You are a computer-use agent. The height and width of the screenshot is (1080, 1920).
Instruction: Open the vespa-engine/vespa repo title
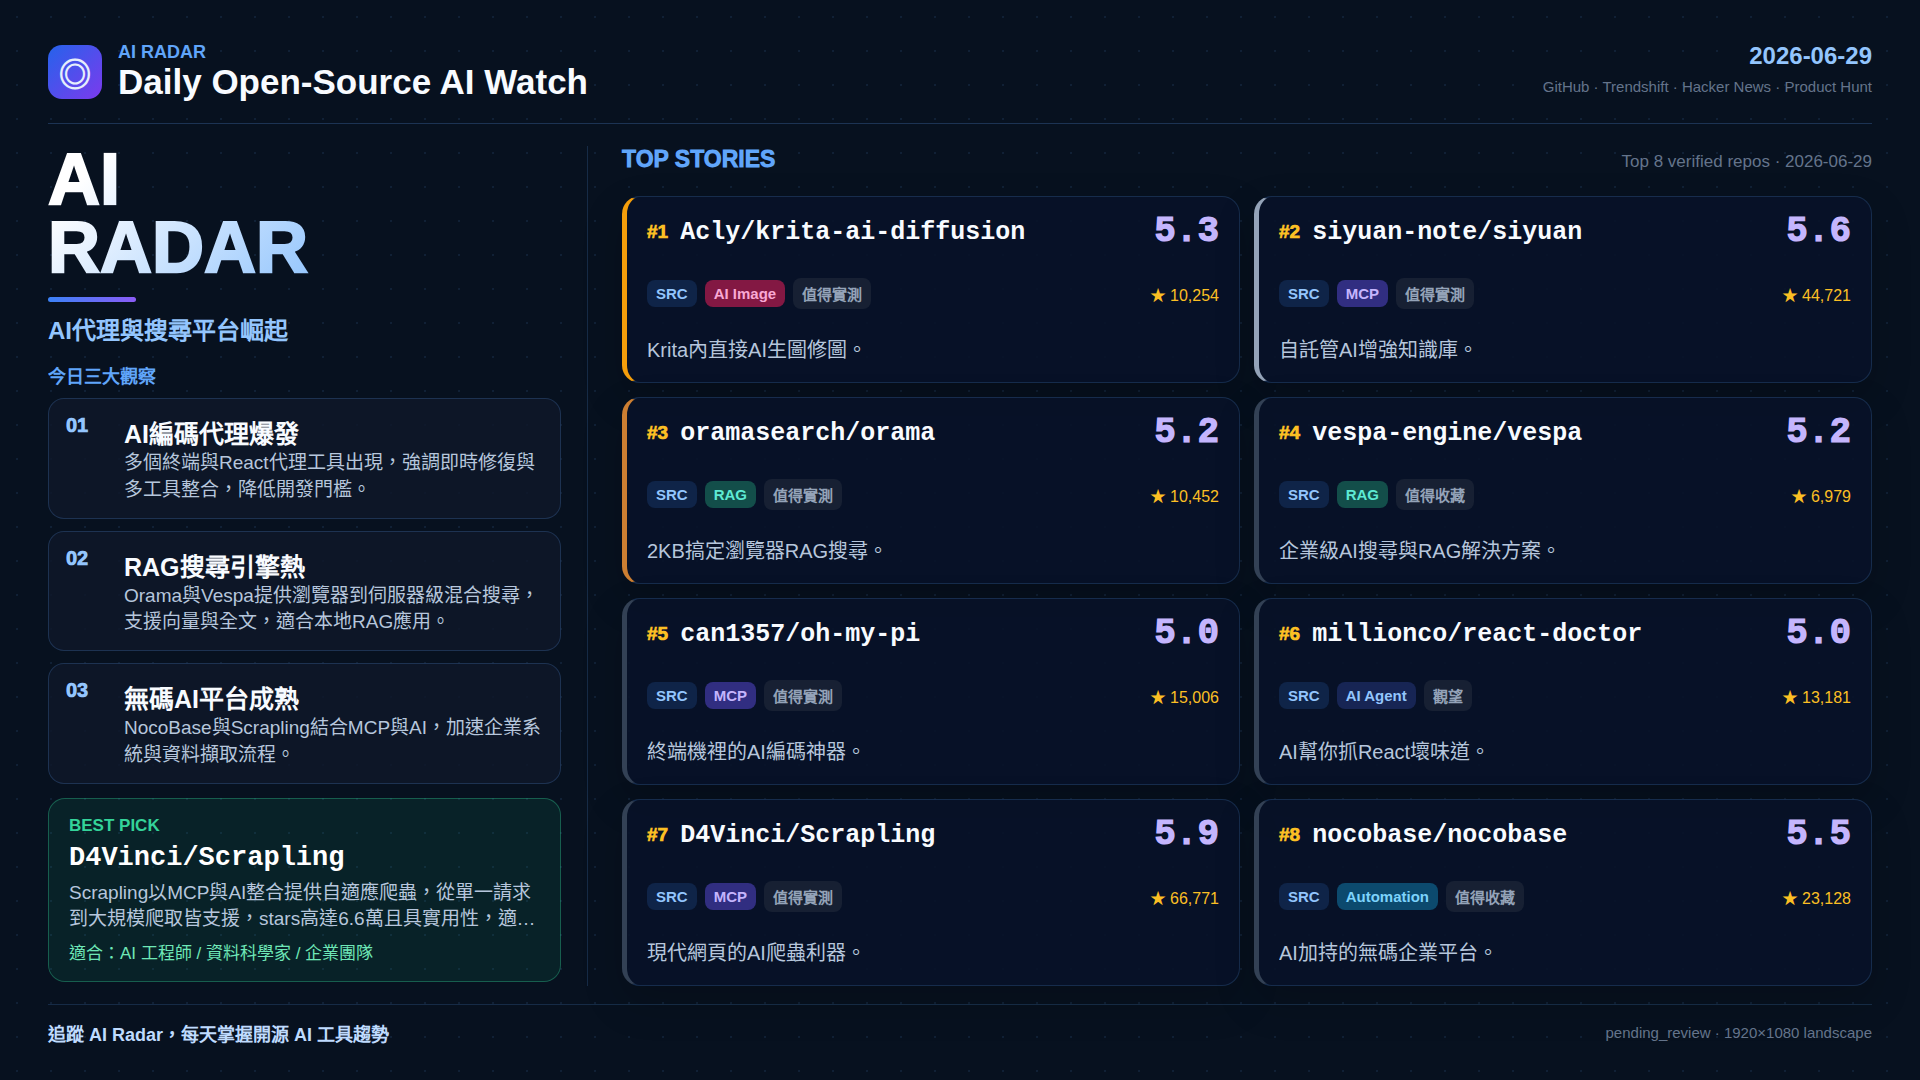click(1446, 432)
